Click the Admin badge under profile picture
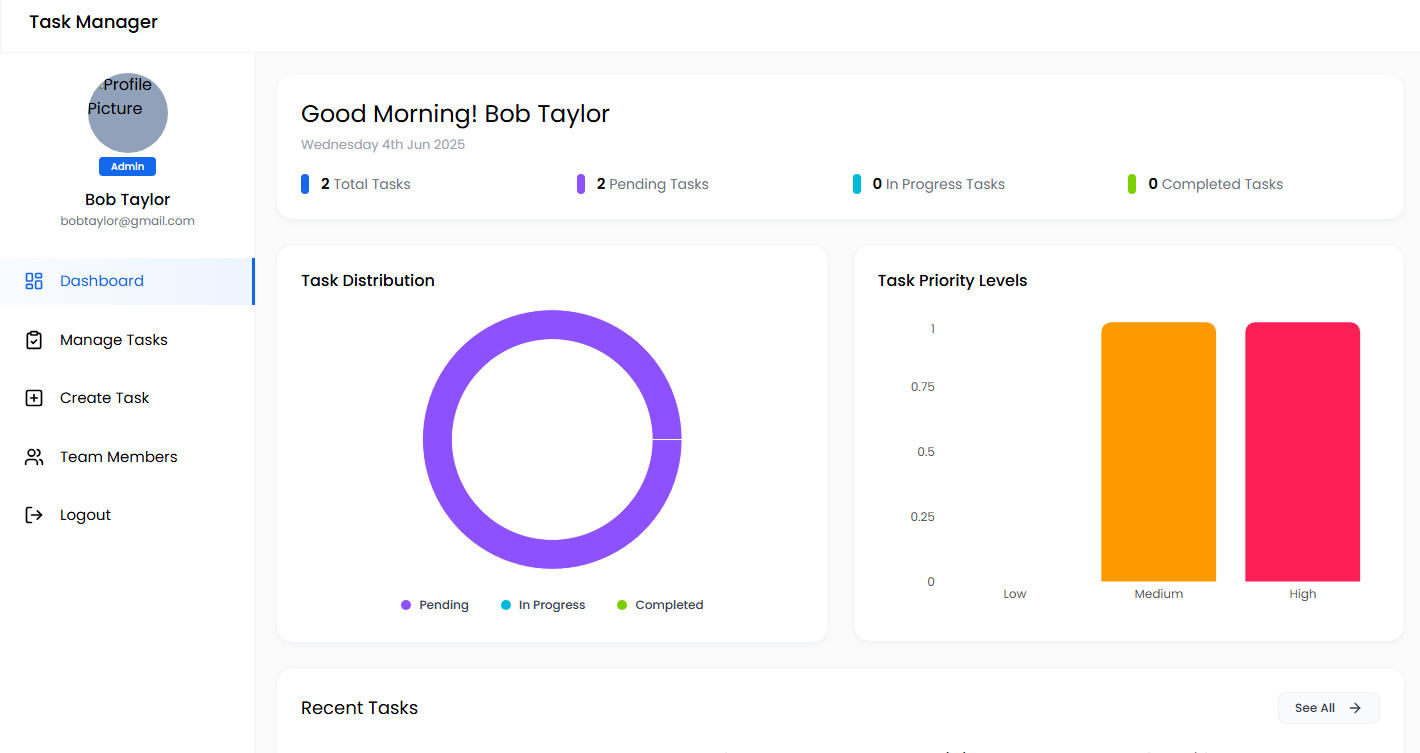The image size is (1420, 753). 127,167
